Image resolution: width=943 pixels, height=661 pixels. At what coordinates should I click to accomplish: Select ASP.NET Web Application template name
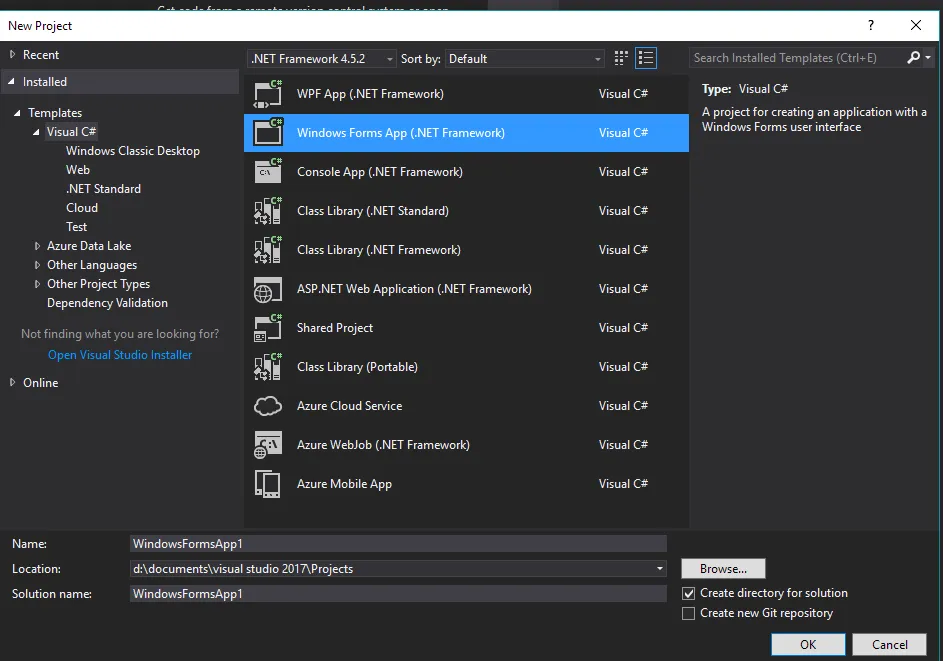[414, 289]
